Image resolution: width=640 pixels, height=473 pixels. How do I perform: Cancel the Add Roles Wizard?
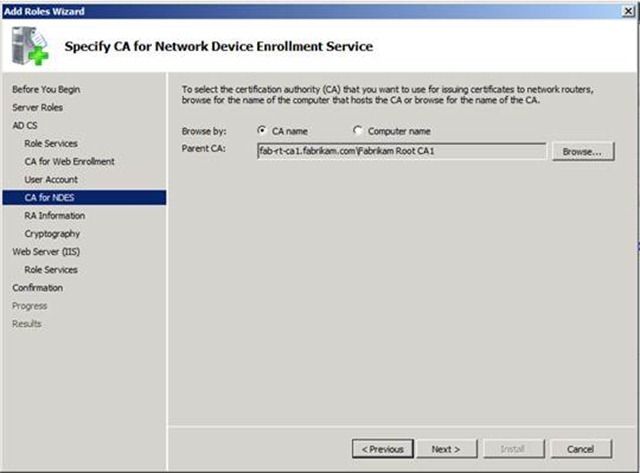point(581,449)
